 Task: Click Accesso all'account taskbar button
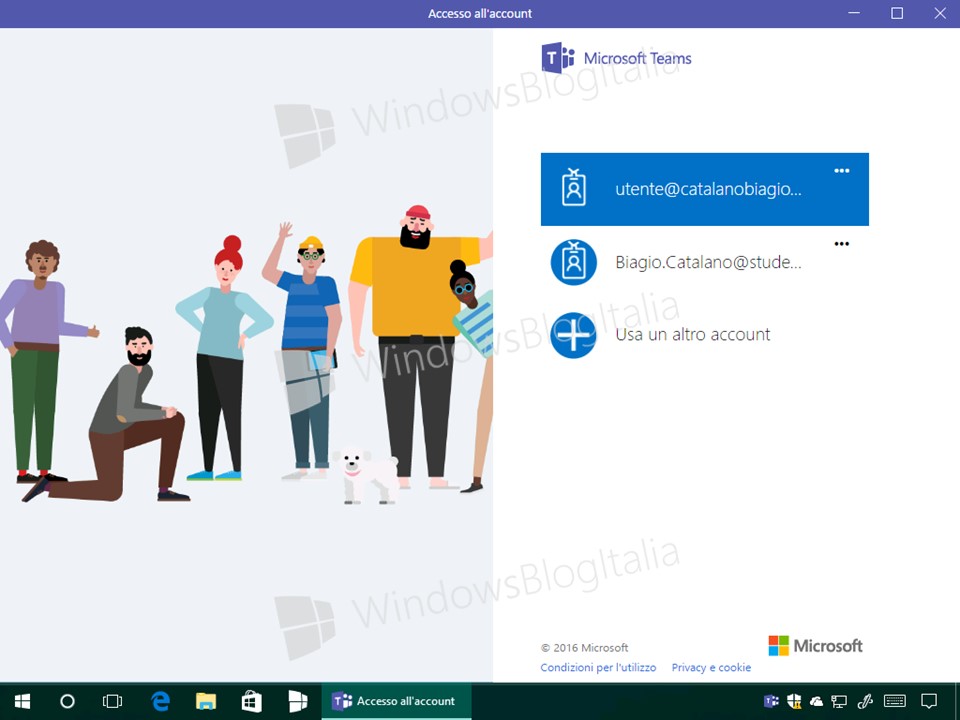pos(396,701)
